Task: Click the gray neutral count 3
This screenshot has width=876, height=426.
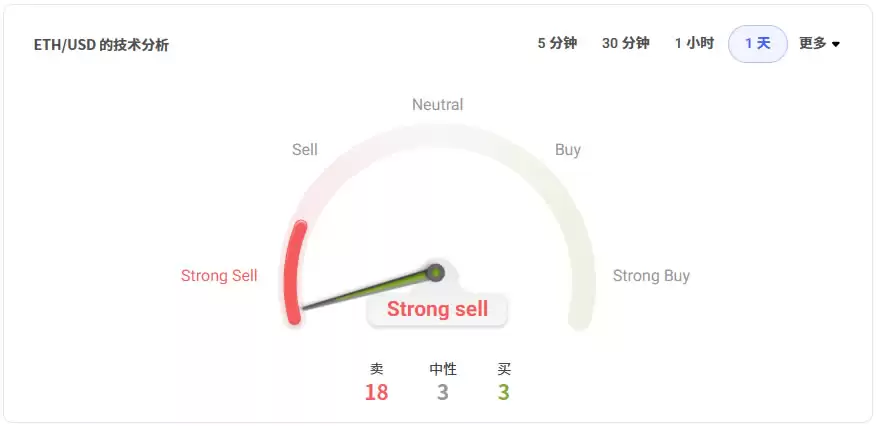Action: (443, 392)
